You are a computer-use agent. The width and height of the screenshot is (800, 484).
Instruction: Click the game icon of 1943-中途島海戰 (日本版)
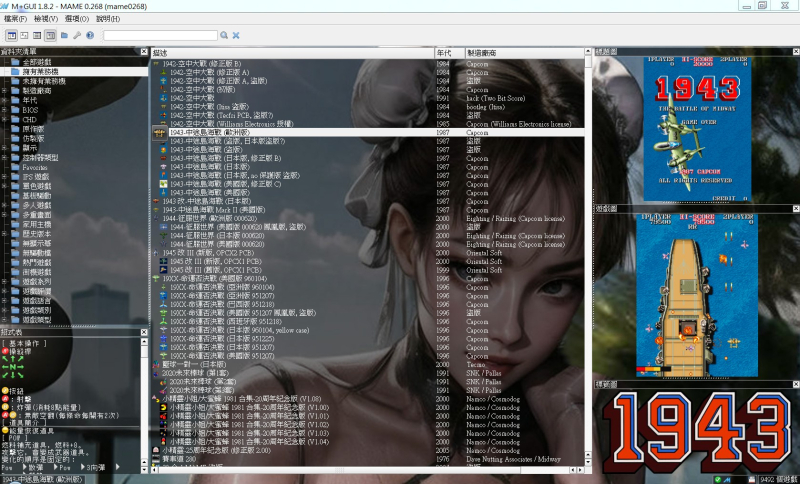click(163, 167)
